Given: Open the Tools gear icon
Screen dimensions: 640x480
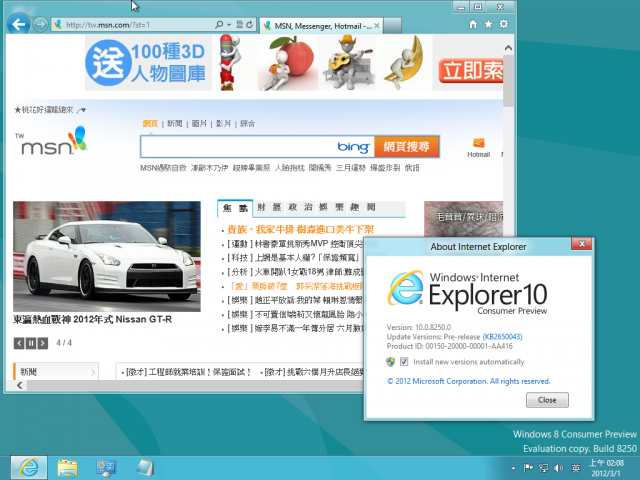Looking at the screenshot, I should (x=504, y=24).
